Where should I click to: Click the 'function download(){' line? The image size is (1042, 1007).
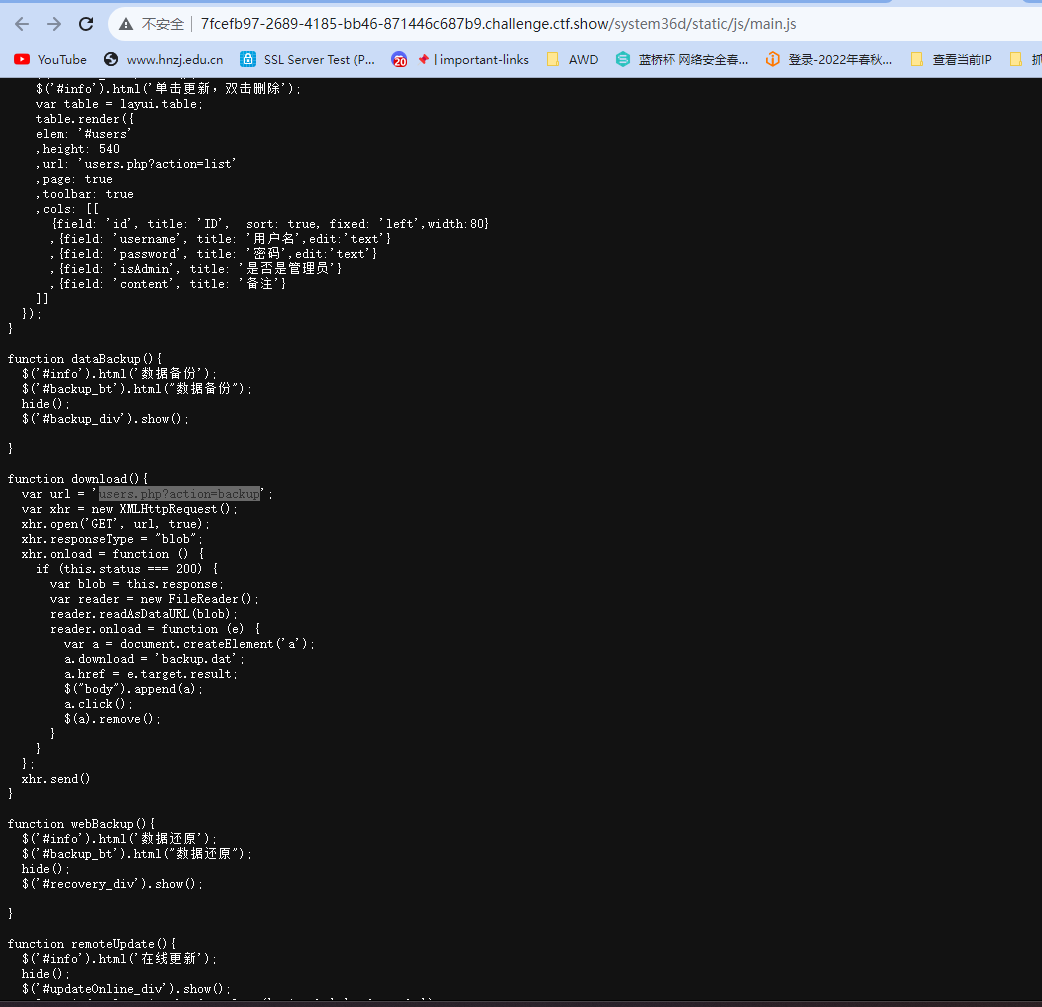coord(78,479)
